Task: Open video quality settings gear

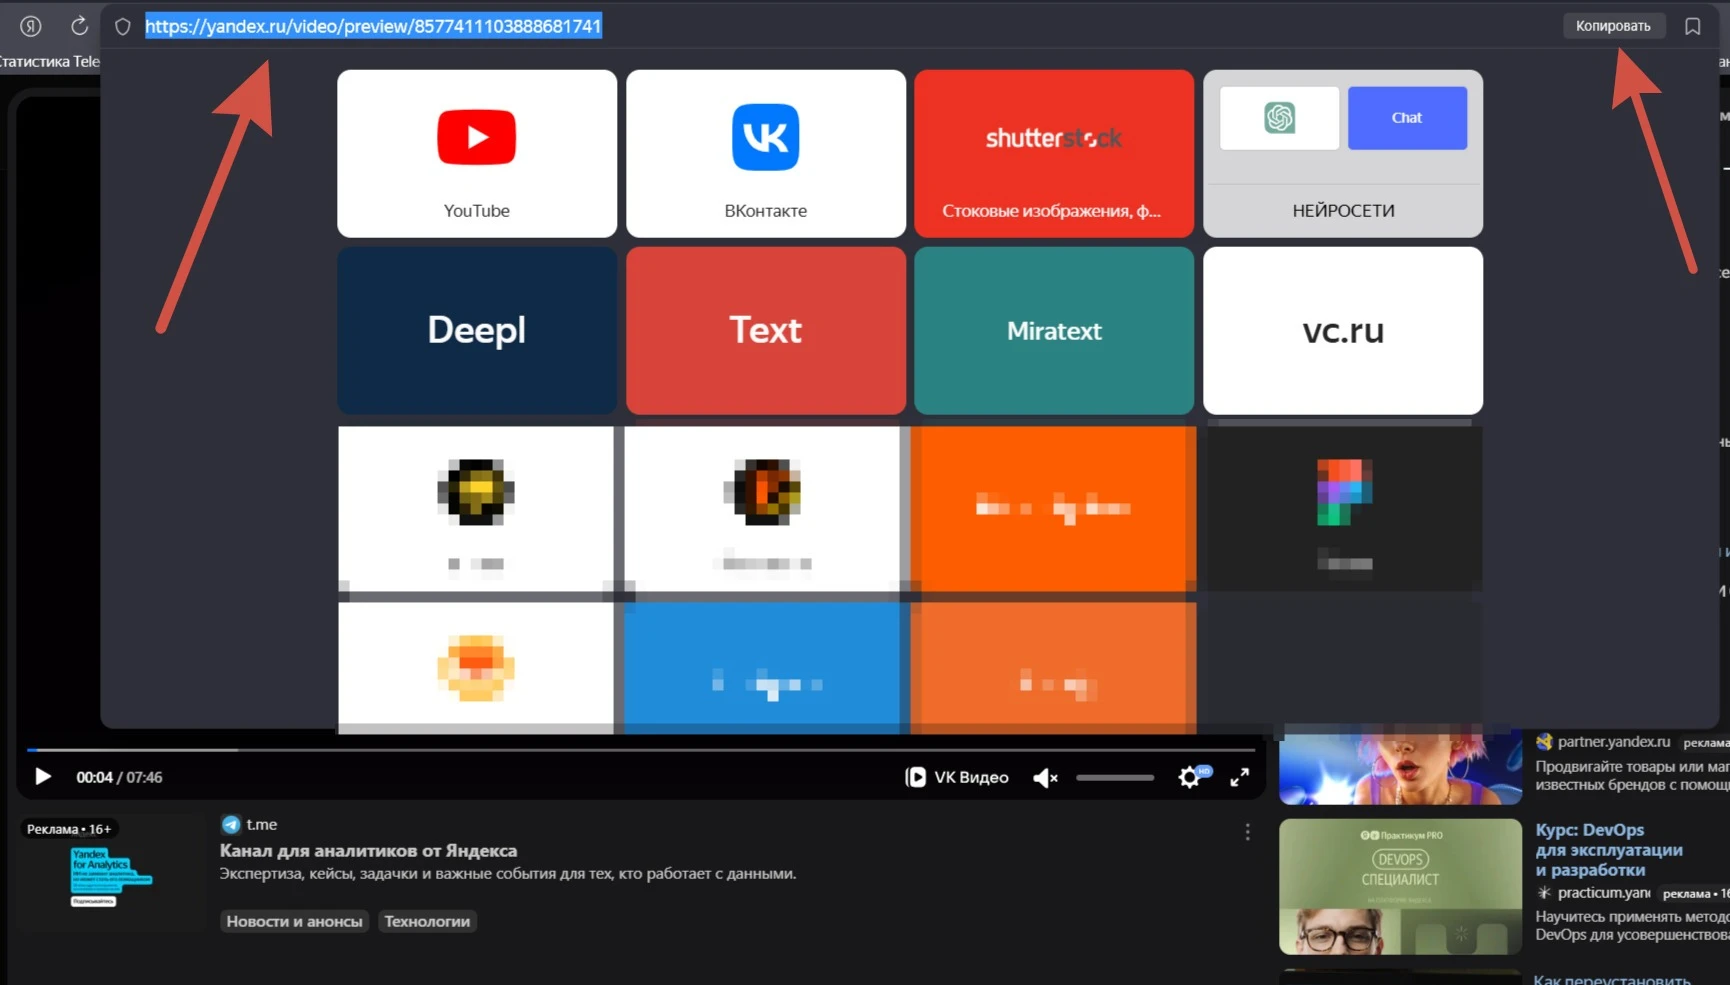Action: [1190, 777]
